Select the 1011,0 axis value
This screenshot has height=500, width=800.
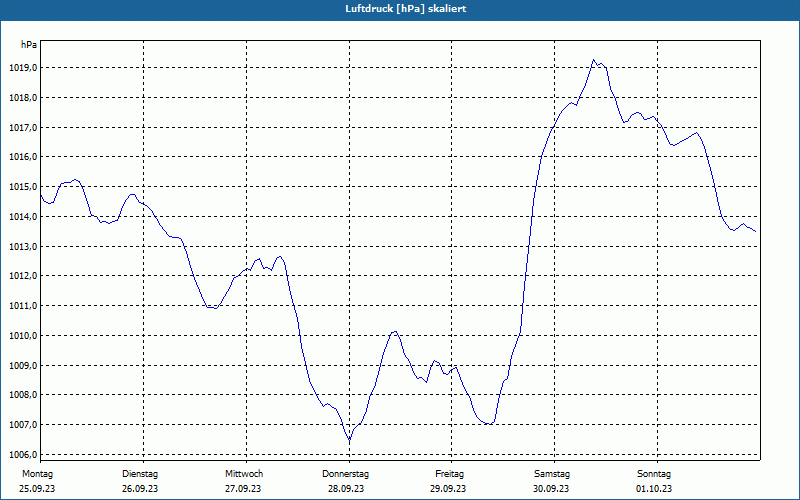pos(23,306)
